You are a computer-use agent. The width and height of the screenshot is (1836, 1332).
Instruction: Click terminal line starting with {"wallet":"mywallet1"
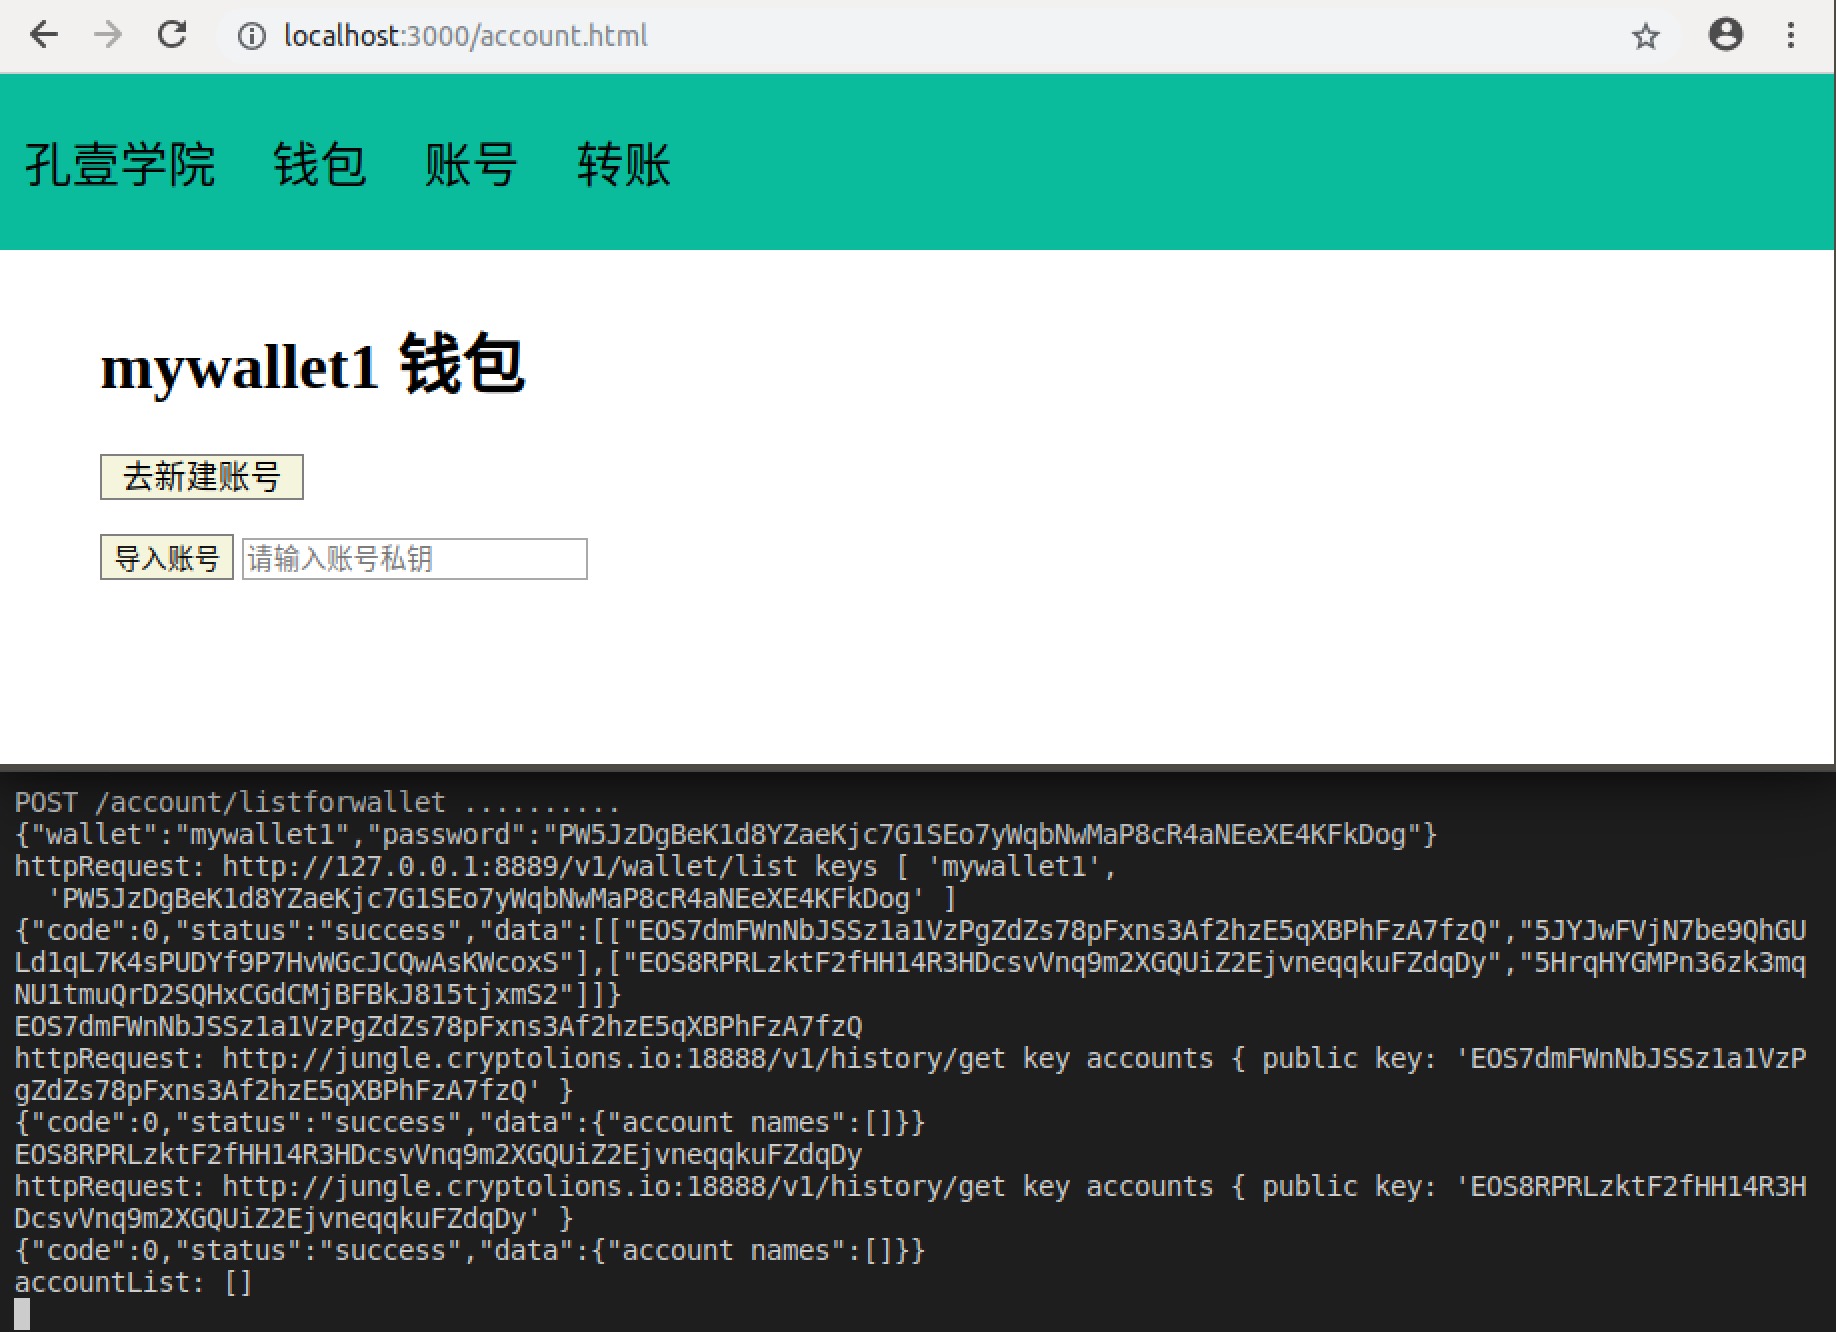coord(725,834)
